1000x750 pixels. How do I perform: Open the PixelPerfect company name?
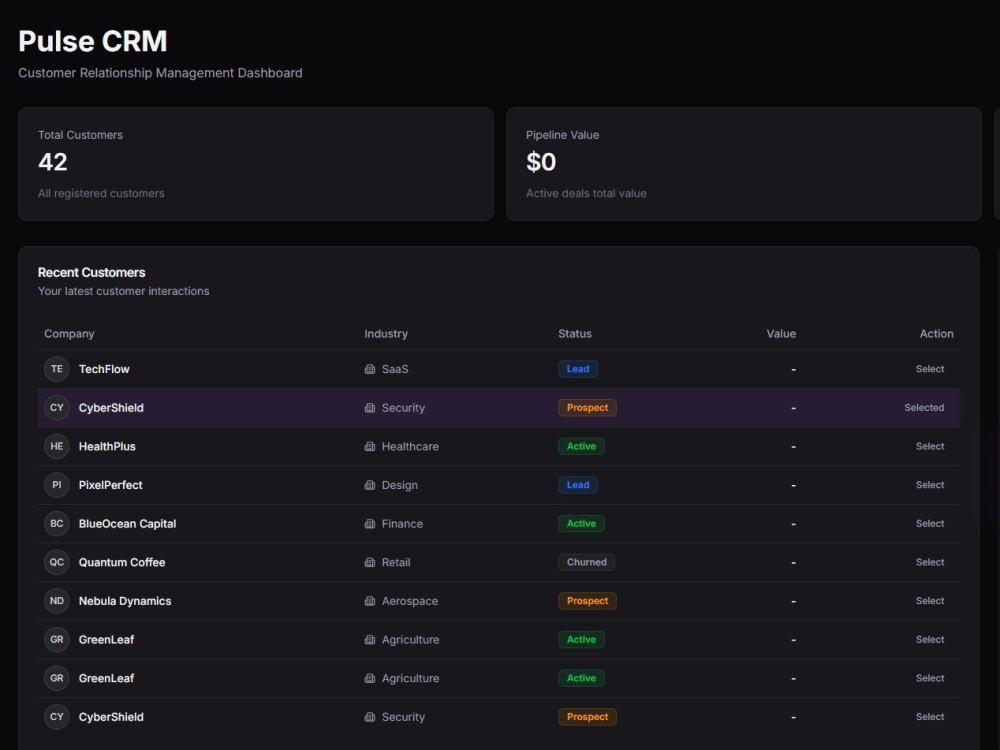coord(110,485)
